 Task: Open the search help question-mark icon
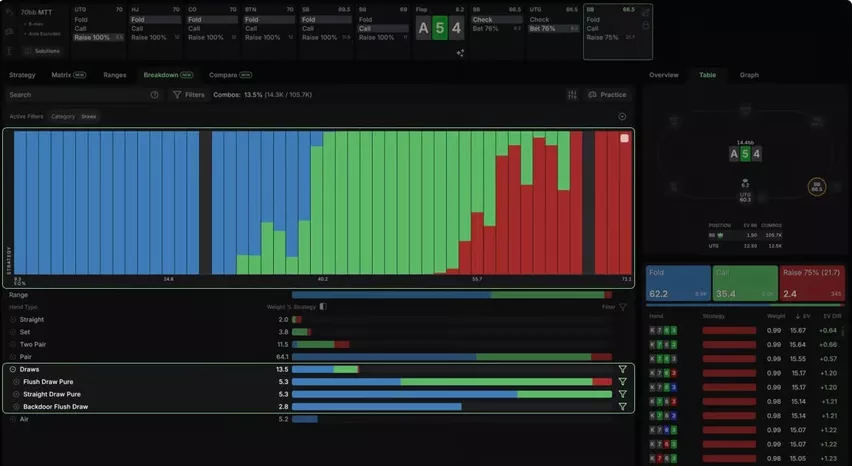click(154, 95)
